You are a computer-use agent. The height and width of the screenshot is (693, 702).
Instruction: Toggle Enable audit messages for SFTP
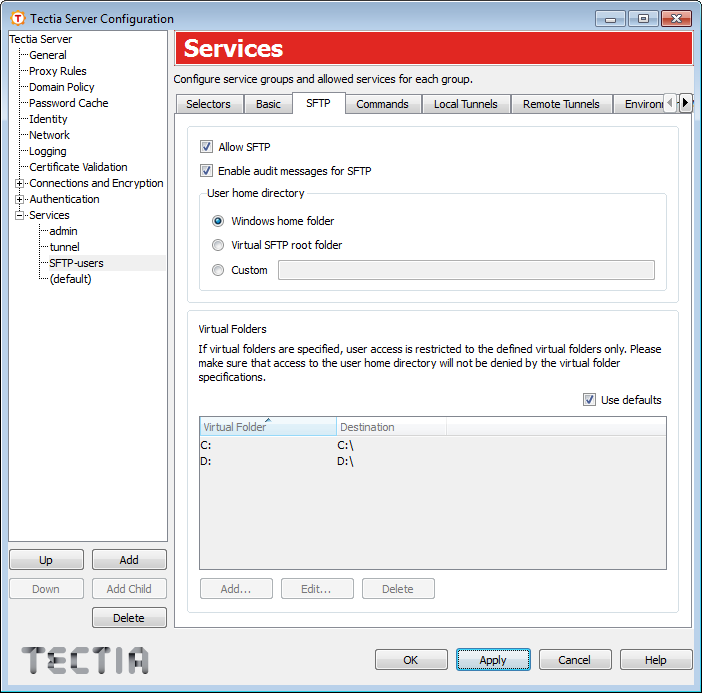(206, 171)
